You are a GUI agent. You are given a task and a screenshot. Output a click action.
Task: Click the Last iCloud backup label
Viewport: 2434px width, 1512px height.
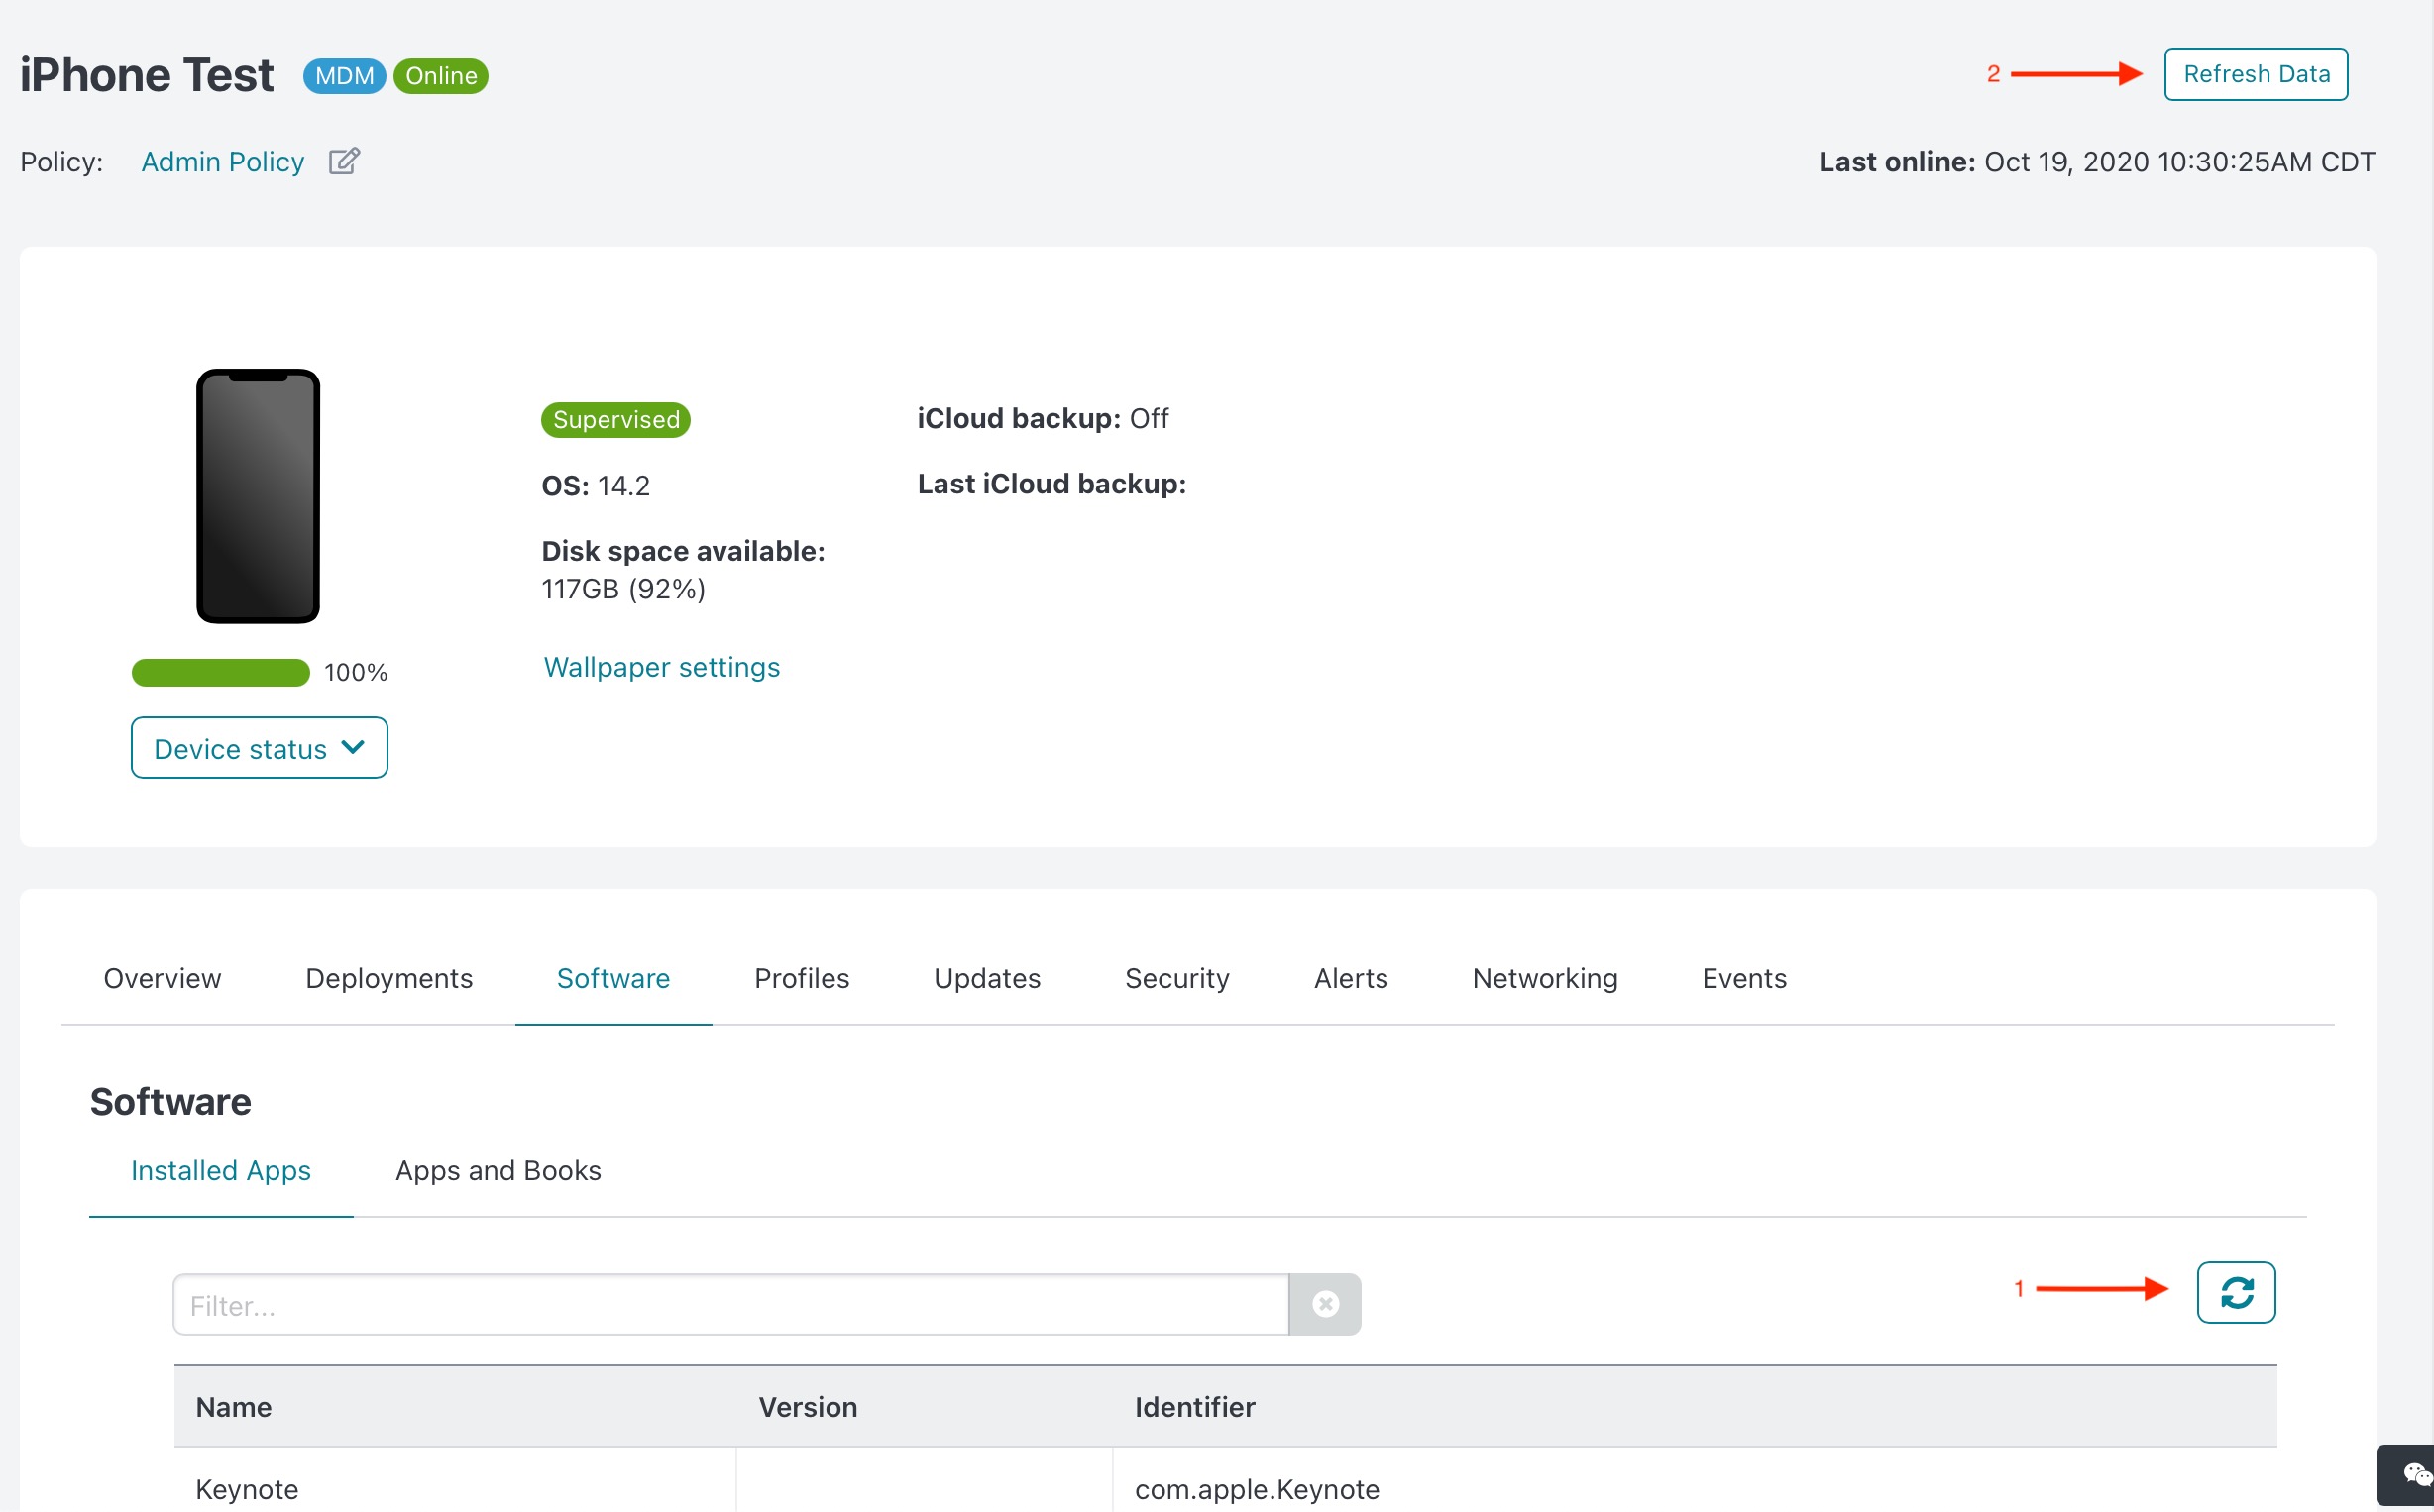point(1051,484)
